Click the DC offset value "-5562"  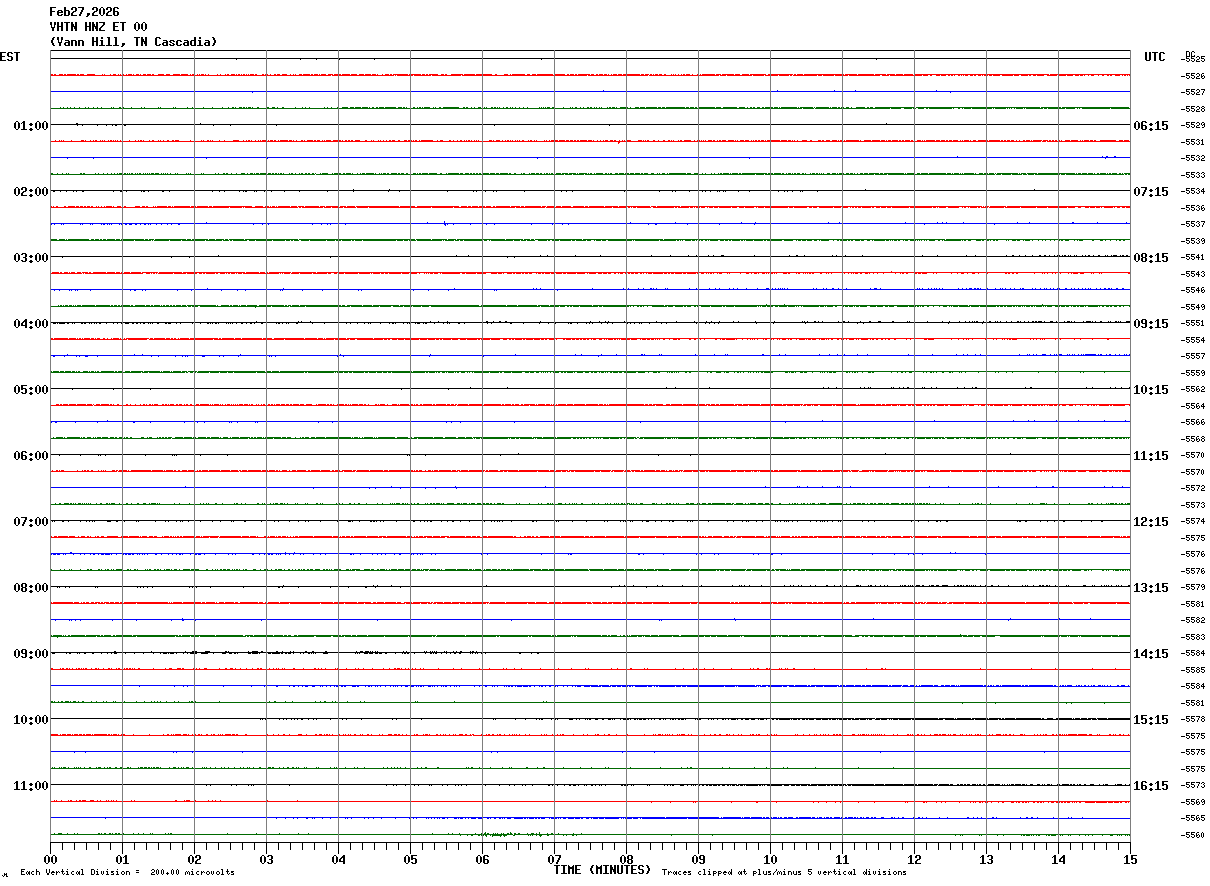[x=1193, y=389]
